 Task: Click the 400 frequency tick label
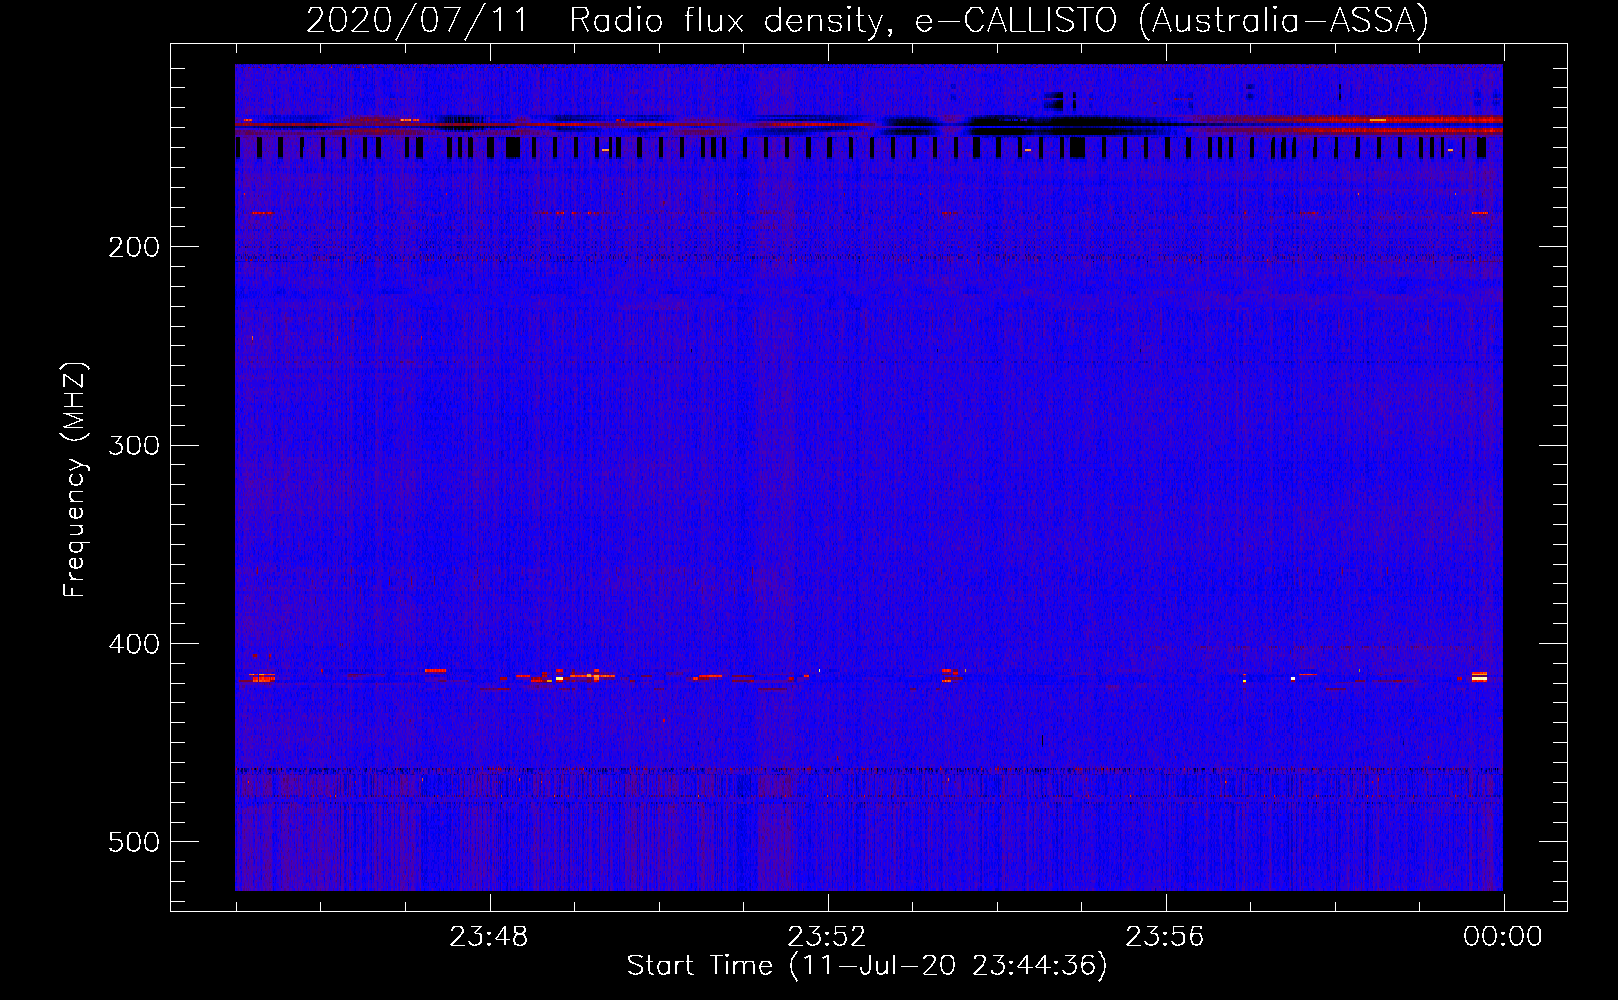click(134, 644)
